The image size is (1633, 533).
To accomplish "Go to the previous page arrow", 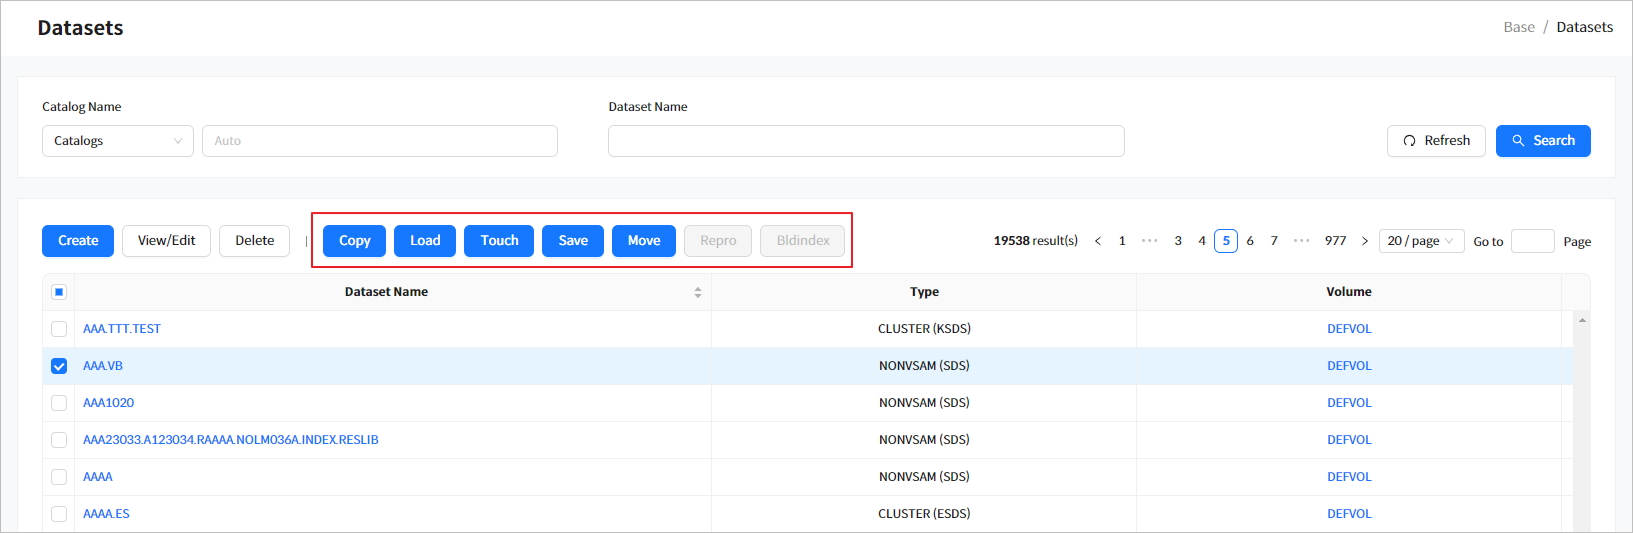I will click(x=1098, y=241).
